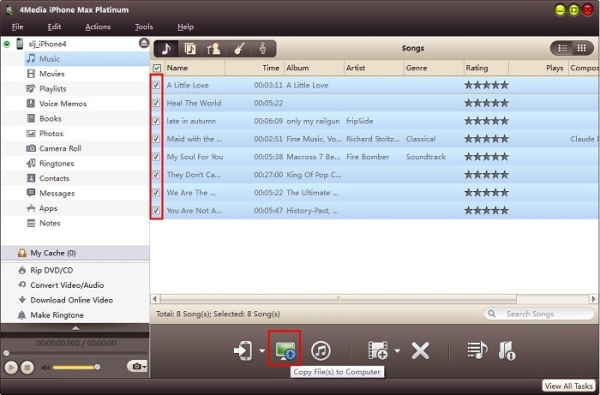Screen dimensions: 600x395
Task: Adjust the yellow volume slider
Action: [x=75, y=367]
